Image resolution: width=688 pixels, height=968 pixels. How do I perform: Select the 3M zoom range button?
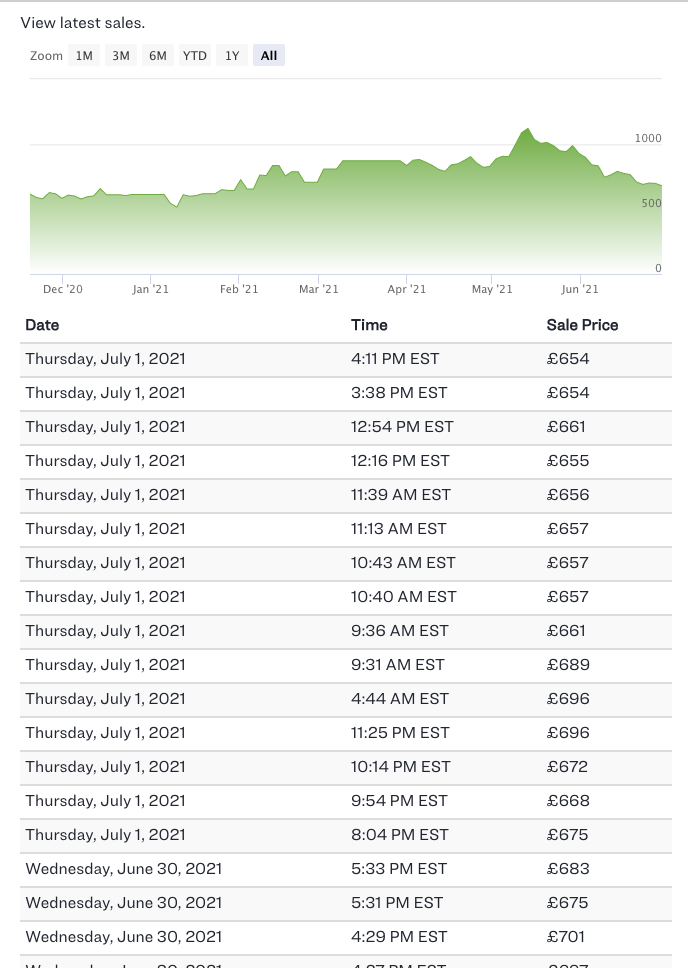pos(121,56)
